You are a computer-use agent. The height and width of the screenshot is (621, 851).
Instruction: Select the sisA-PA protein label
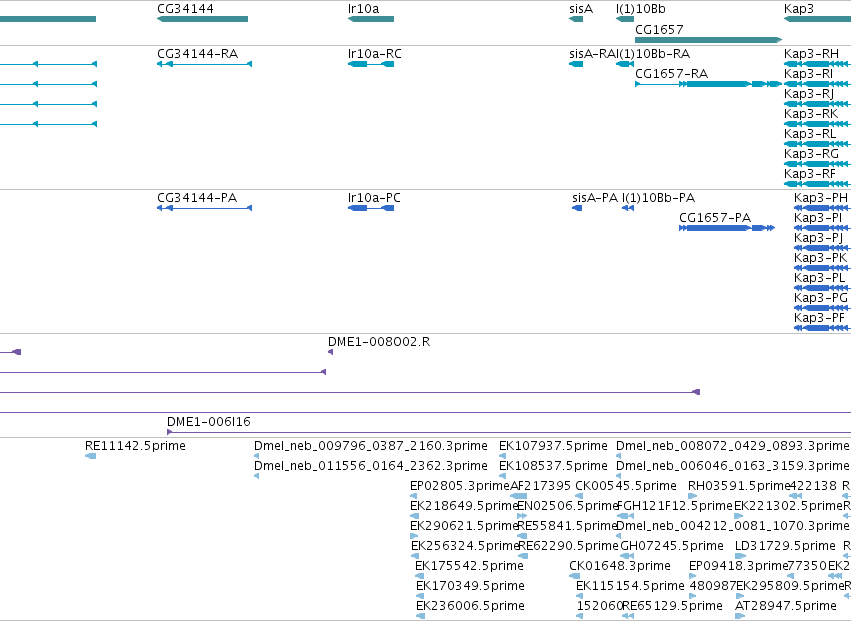coord(595,198)
